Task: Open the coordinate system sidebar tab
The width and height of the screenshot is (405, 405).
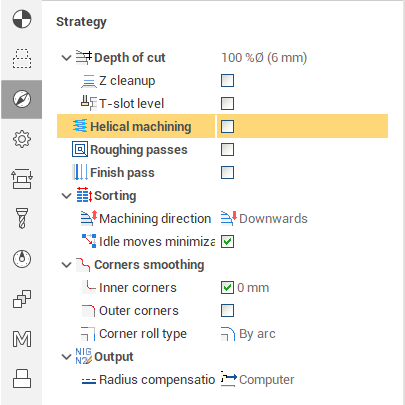Action: point(22,19)
